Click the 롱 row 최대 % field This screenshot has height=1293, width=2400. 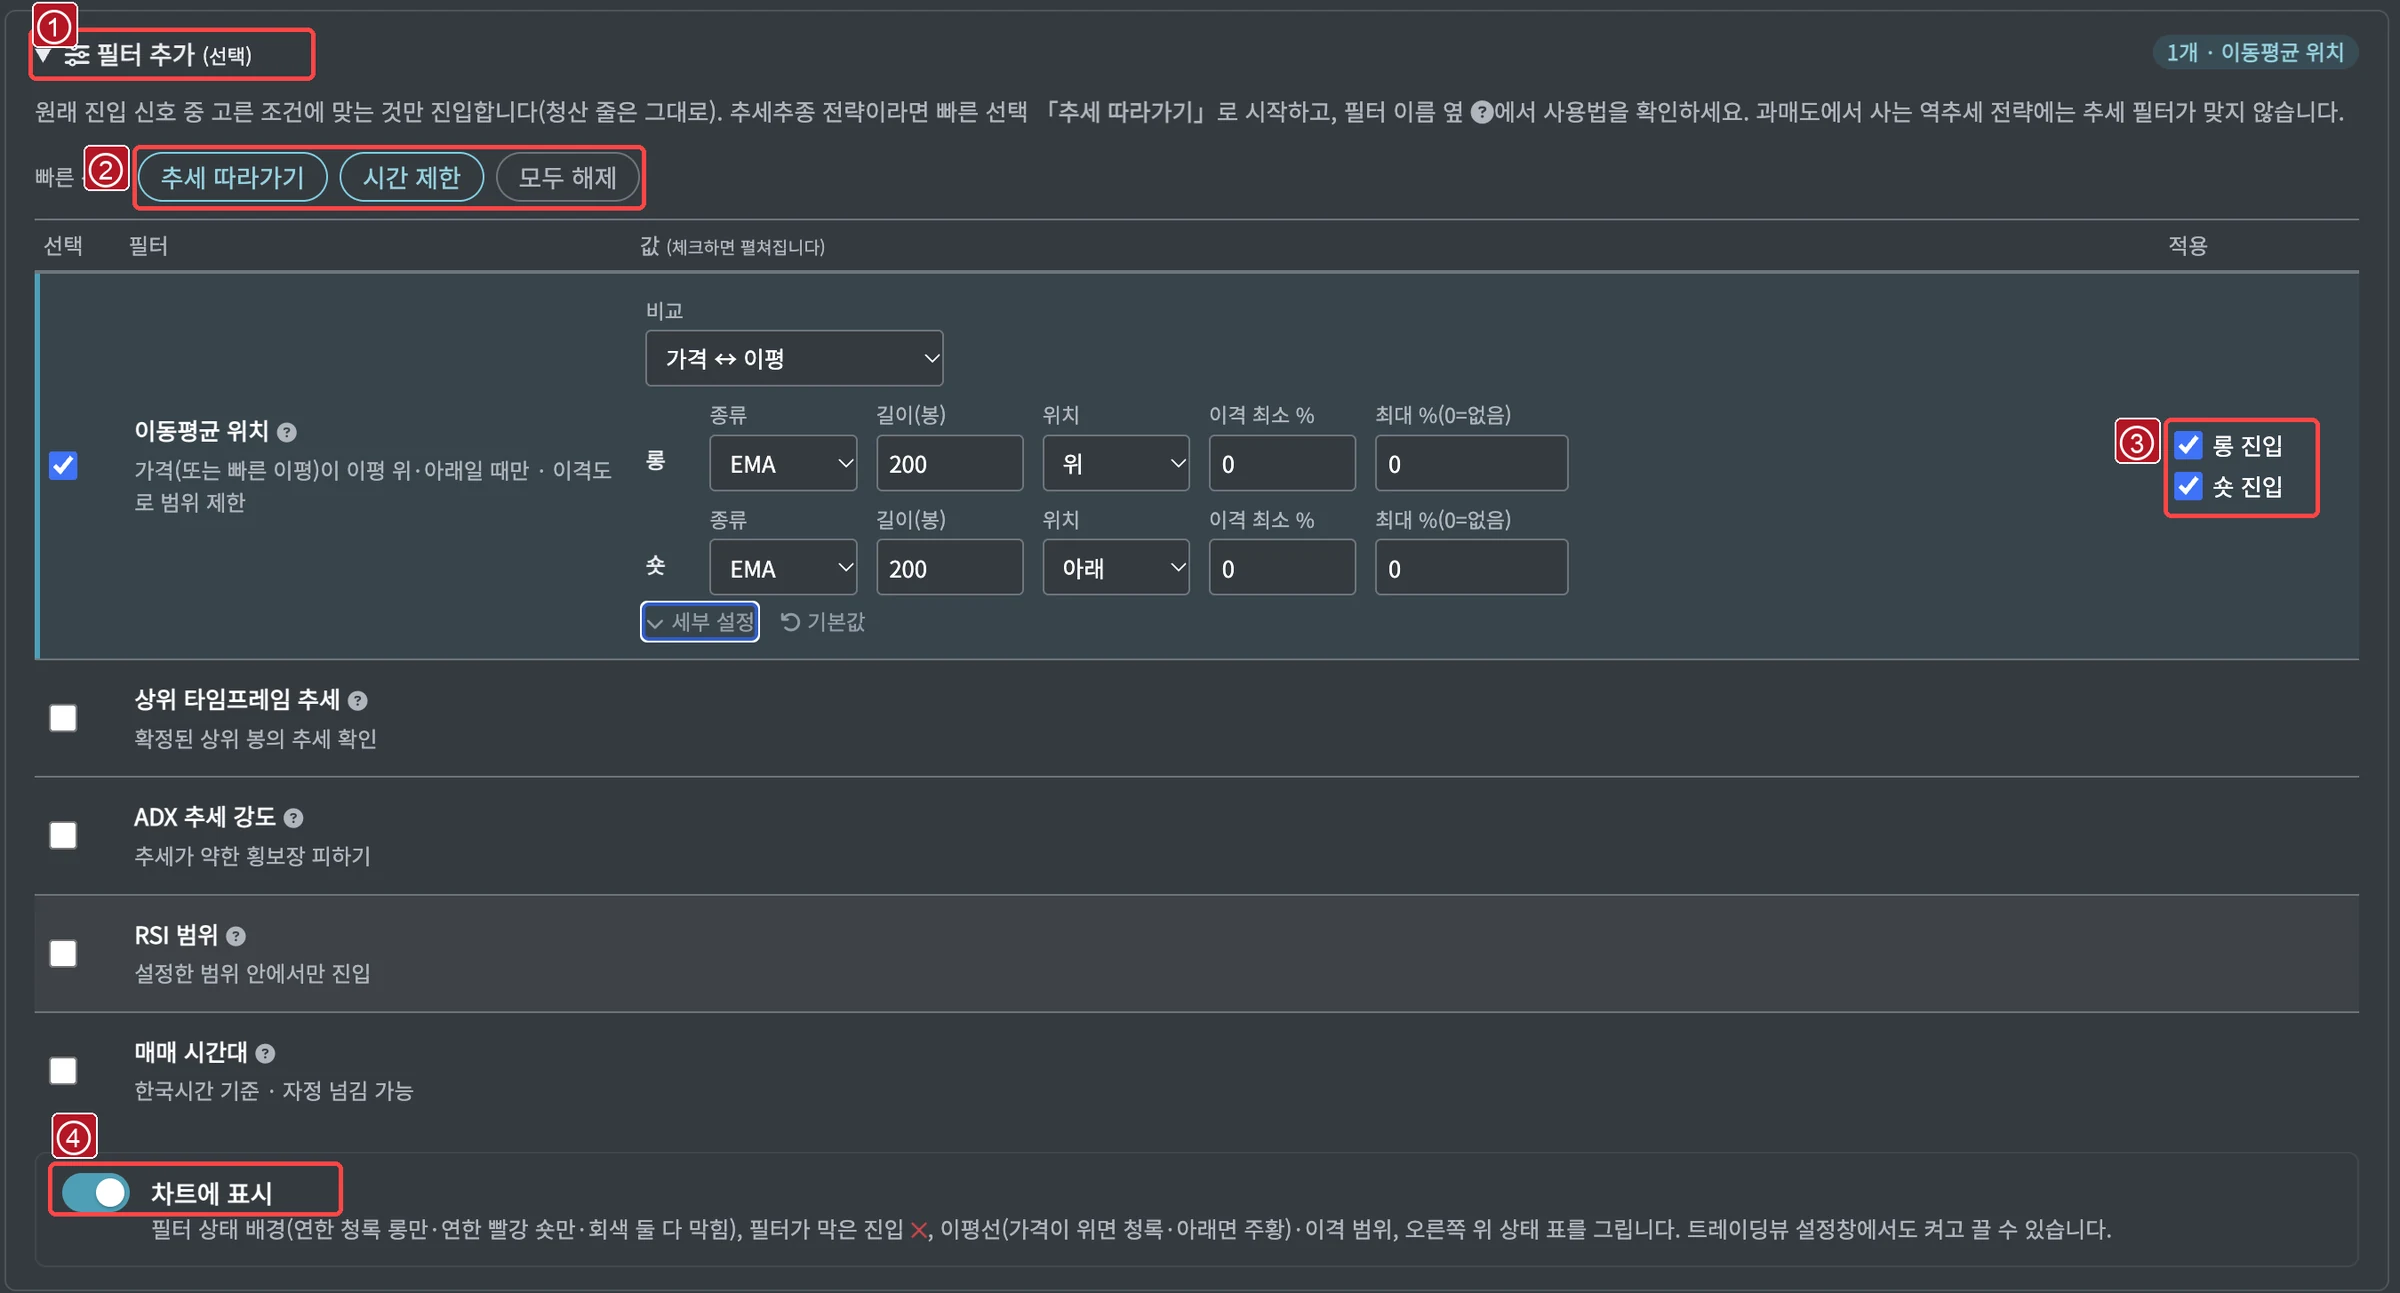point(1471,463)
